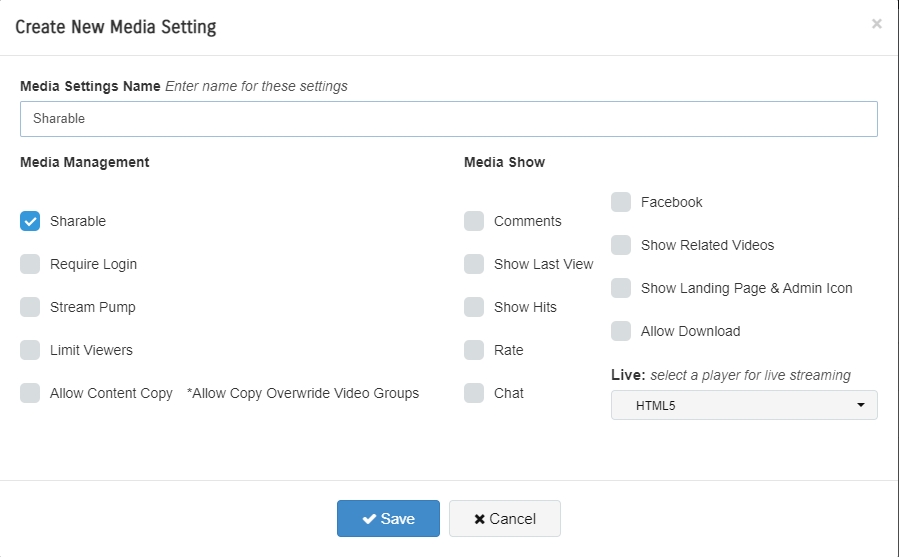Open the Live player HTML5 dropdown
This screenshot has height=557, width=899.
(x=744, y=405)
